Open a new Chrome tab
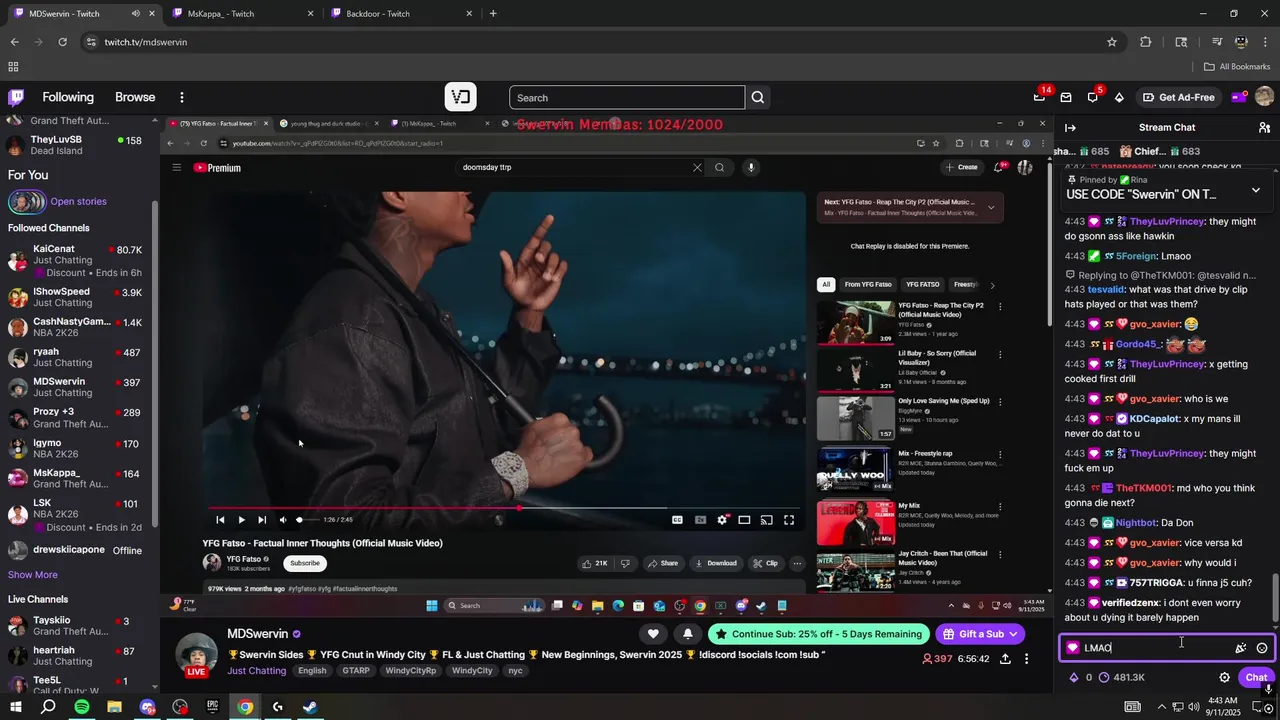This screenshot has width=1280, height=720. [493, 14]
